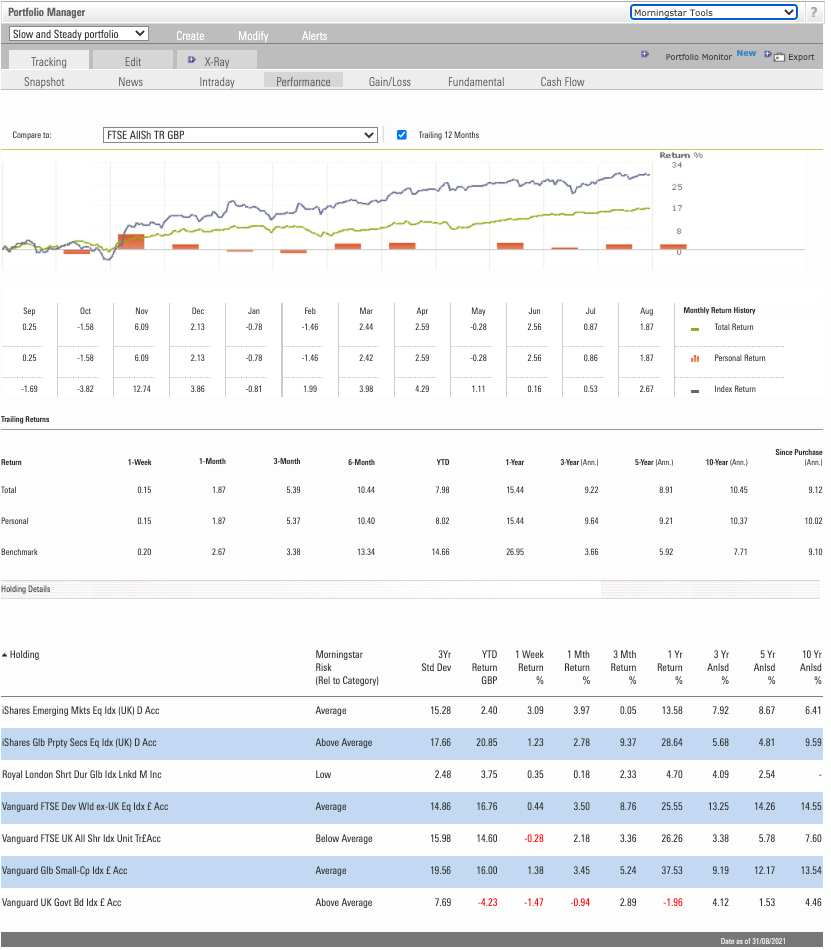Open the Create menu
Viewport: 831px width, 950px height.
190,35
